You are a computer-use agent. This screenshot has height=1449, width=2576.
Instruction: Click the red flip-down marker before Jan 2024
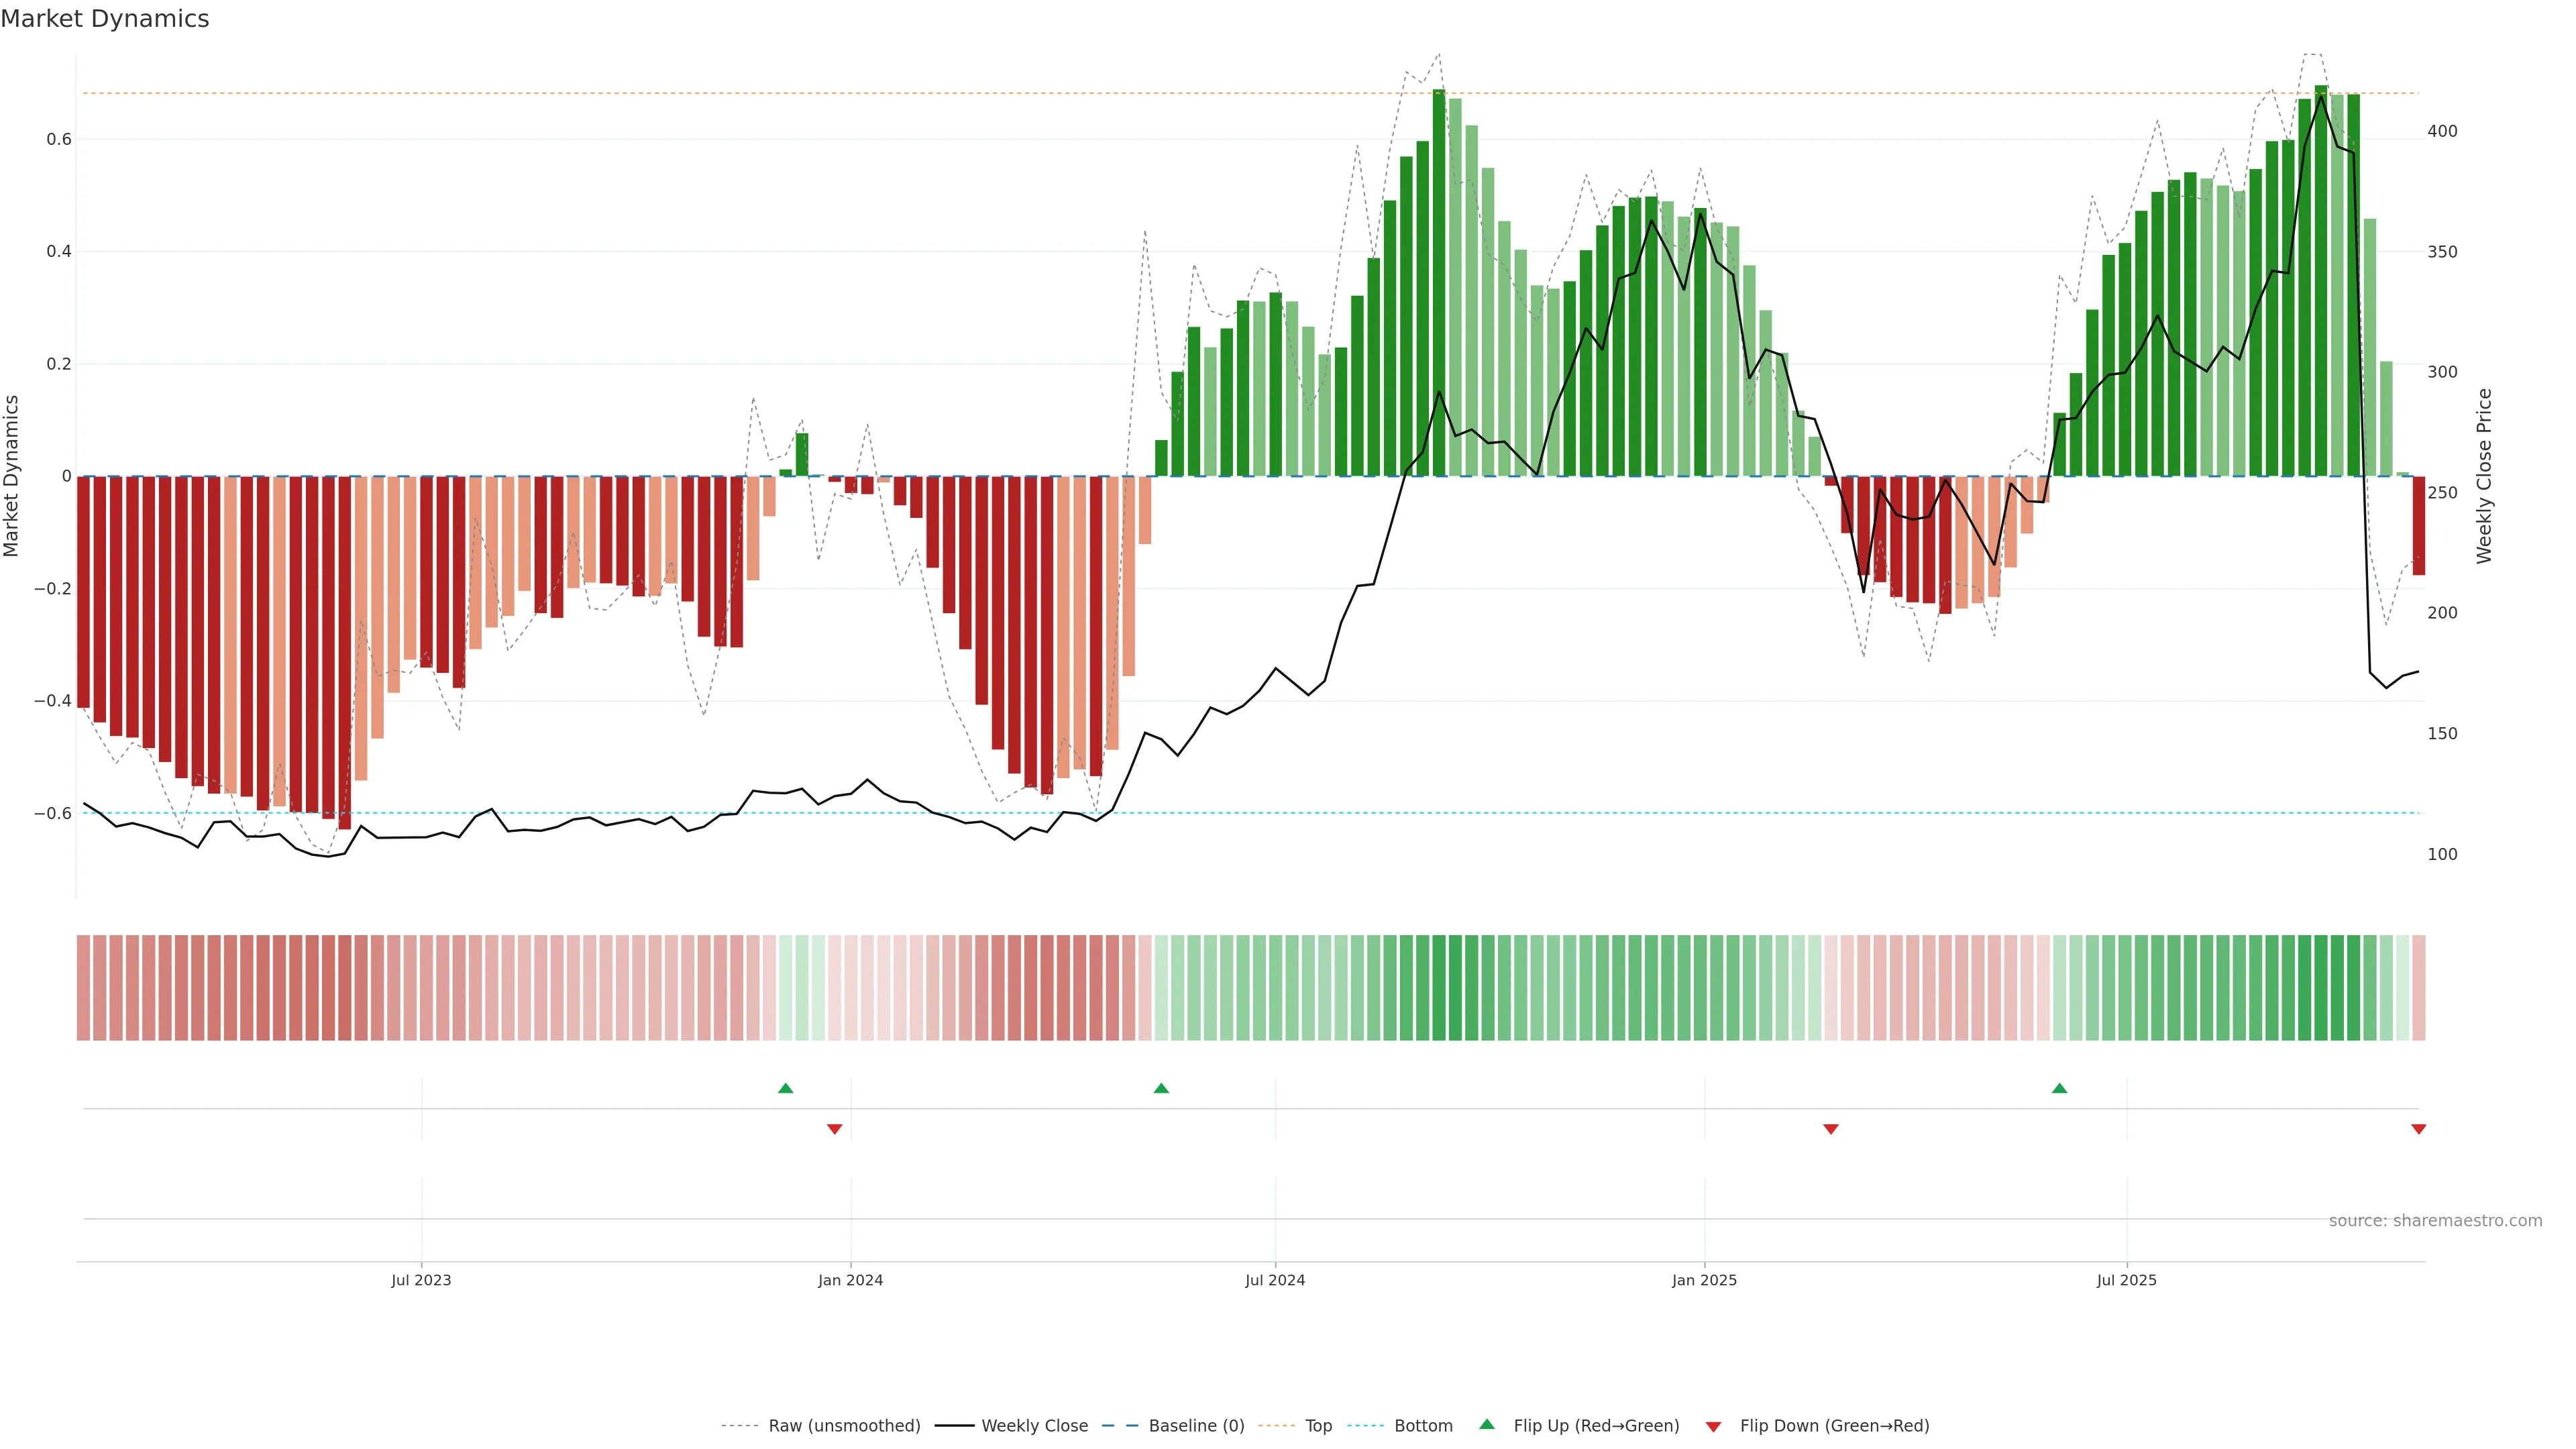click(834, 1129)
